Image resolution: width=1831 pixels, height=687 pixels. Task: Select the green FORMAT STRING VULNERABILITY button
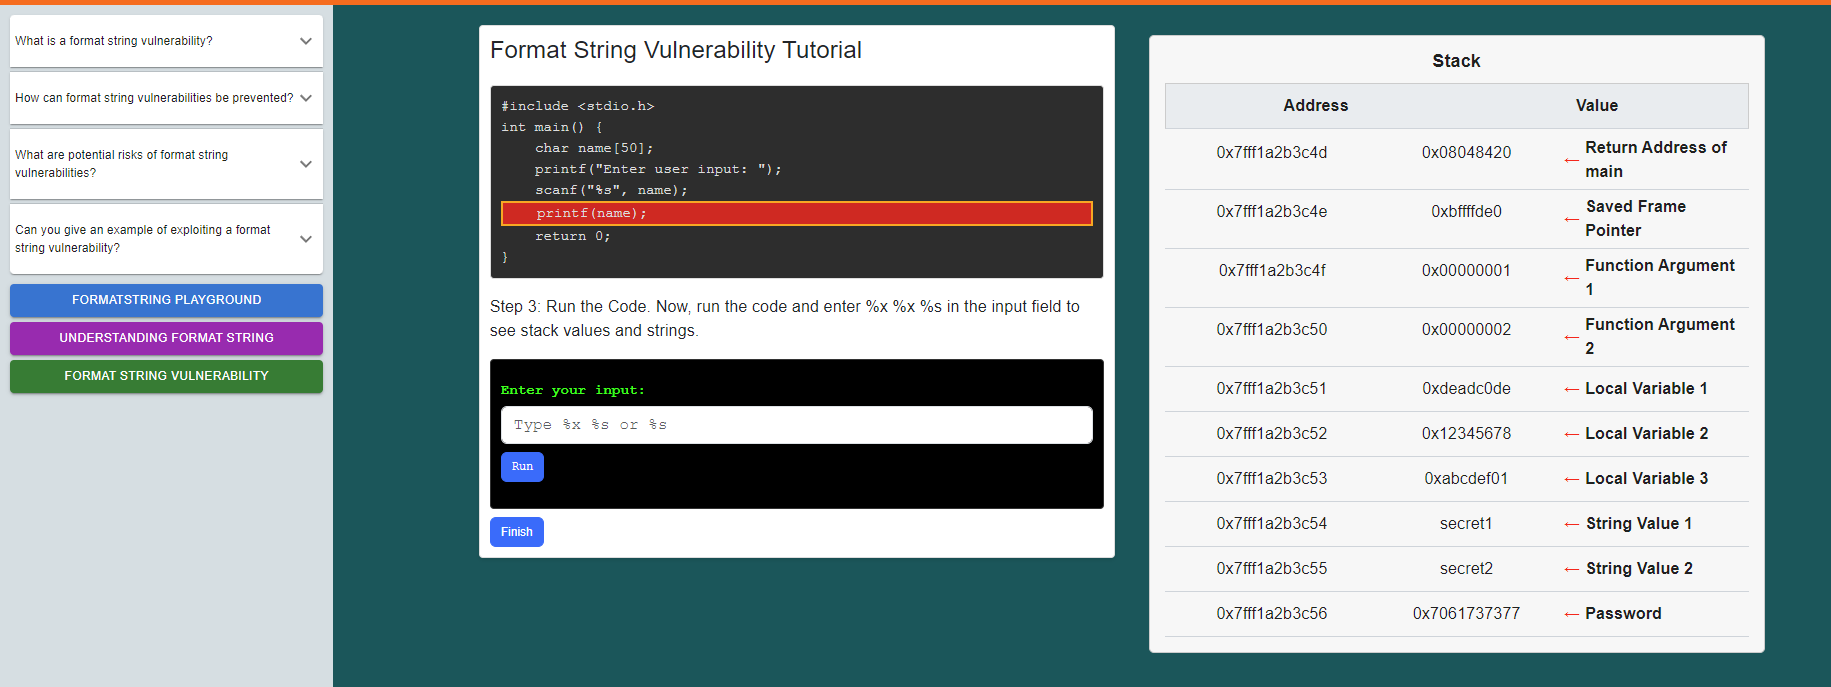pos(166,376)
